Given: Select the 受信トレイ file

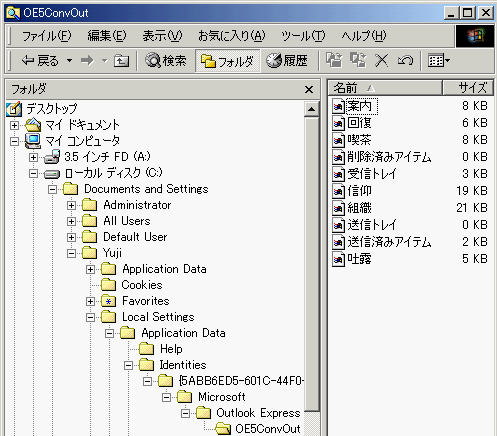Looking at the screenshot, I should (x=372, y=174).
